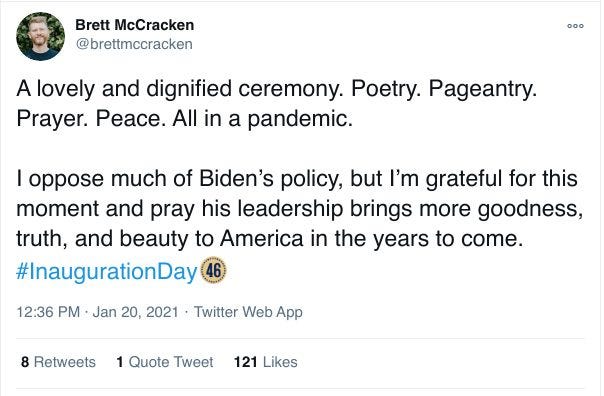Click the line starting 'truth, and beauty to America'

tap(270, 239)
